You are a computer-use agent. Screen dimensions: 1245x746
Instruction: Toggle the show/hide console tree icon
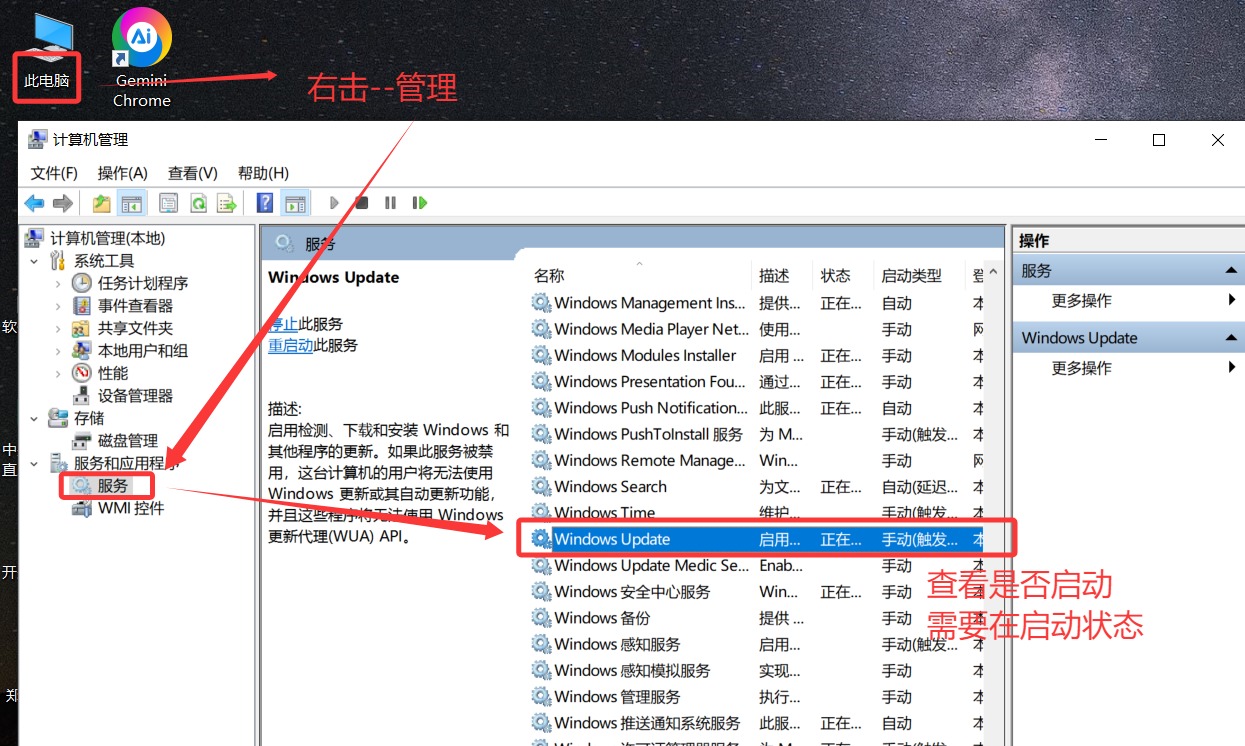[x=131, y=203]
